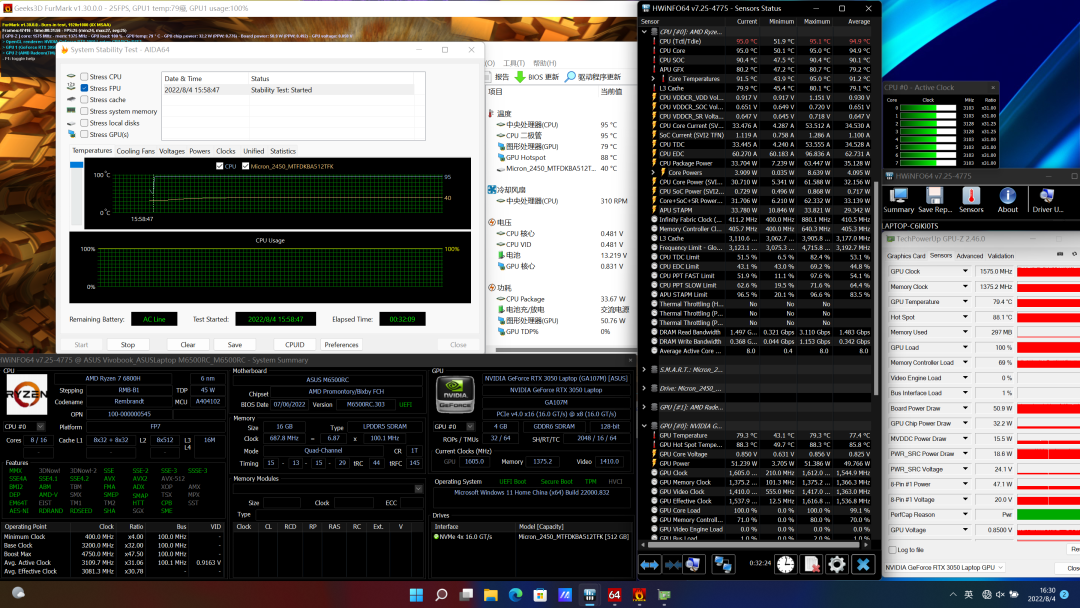Click the driver update magnifier icon
The width and height of the screenshot is (1080, 608).
(570, 77)
